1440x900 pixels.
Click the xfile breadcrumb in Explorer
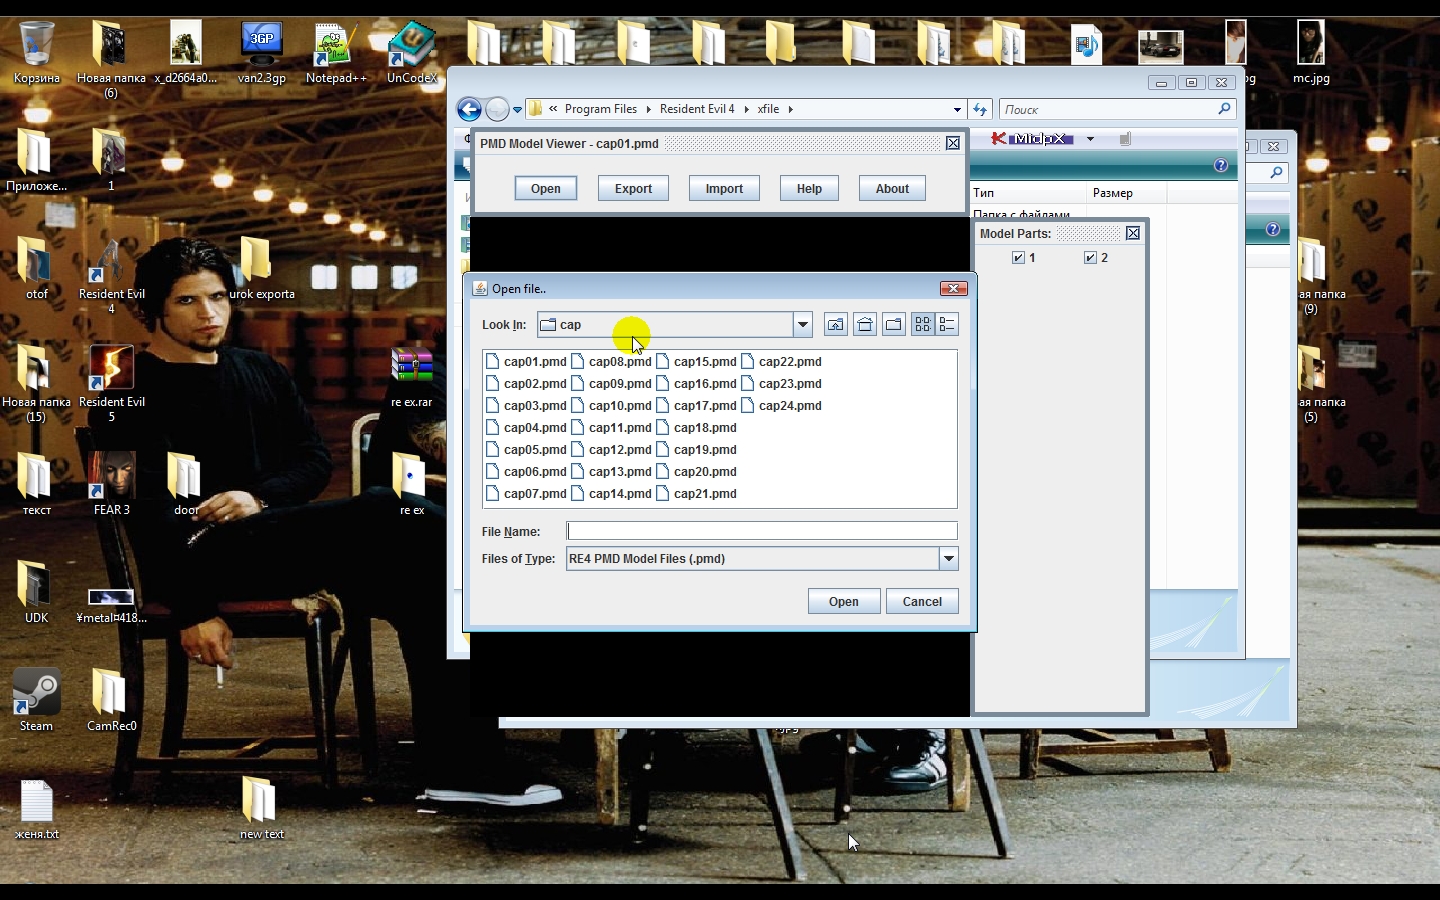tap(768, 109)
